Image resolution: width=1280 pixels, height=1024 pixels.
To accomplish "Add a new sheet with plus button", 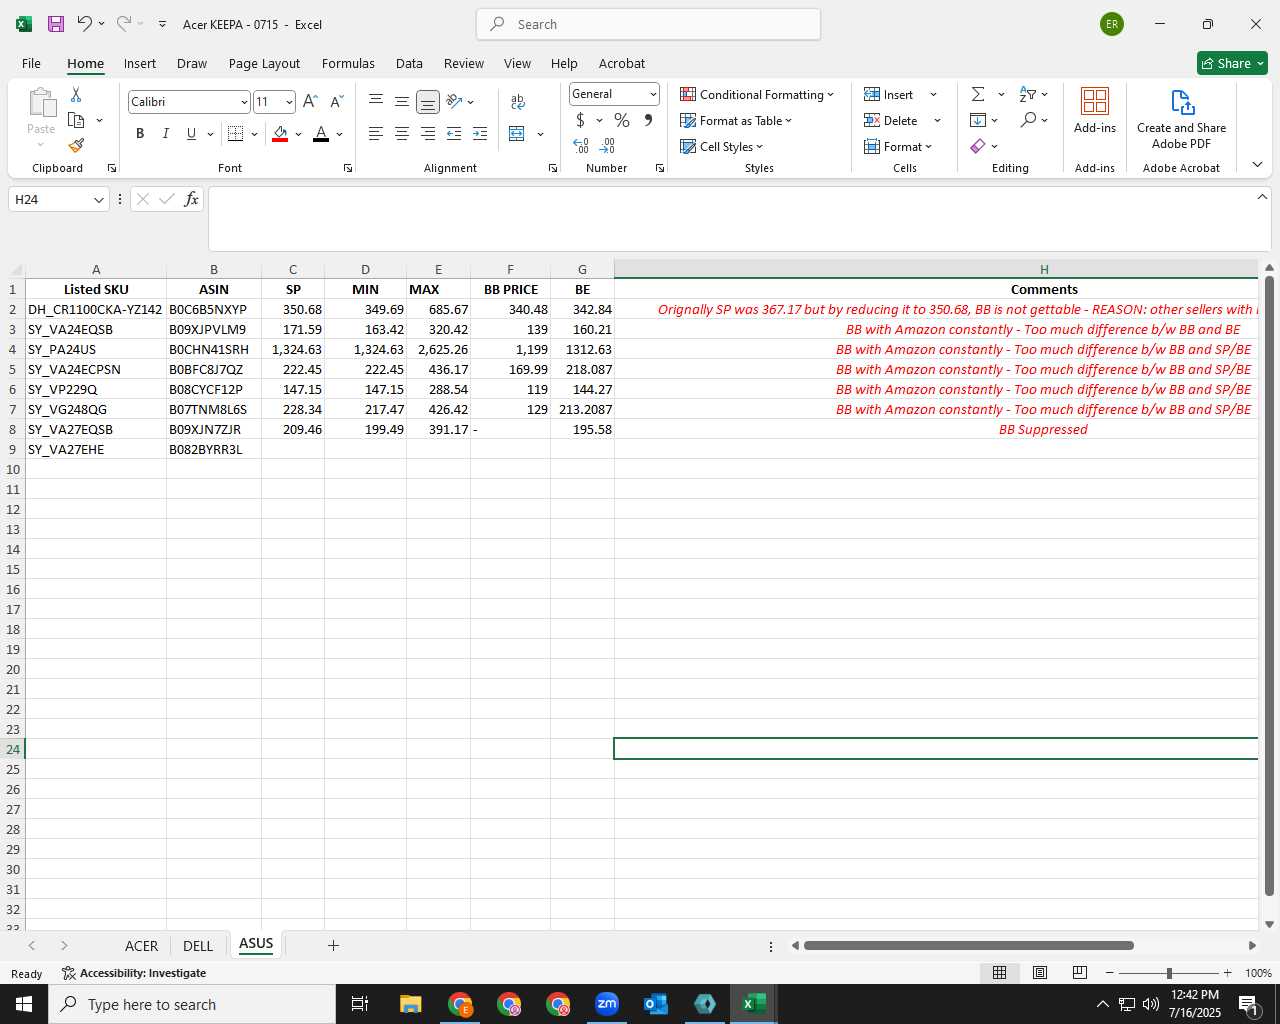I will [333, 945].
